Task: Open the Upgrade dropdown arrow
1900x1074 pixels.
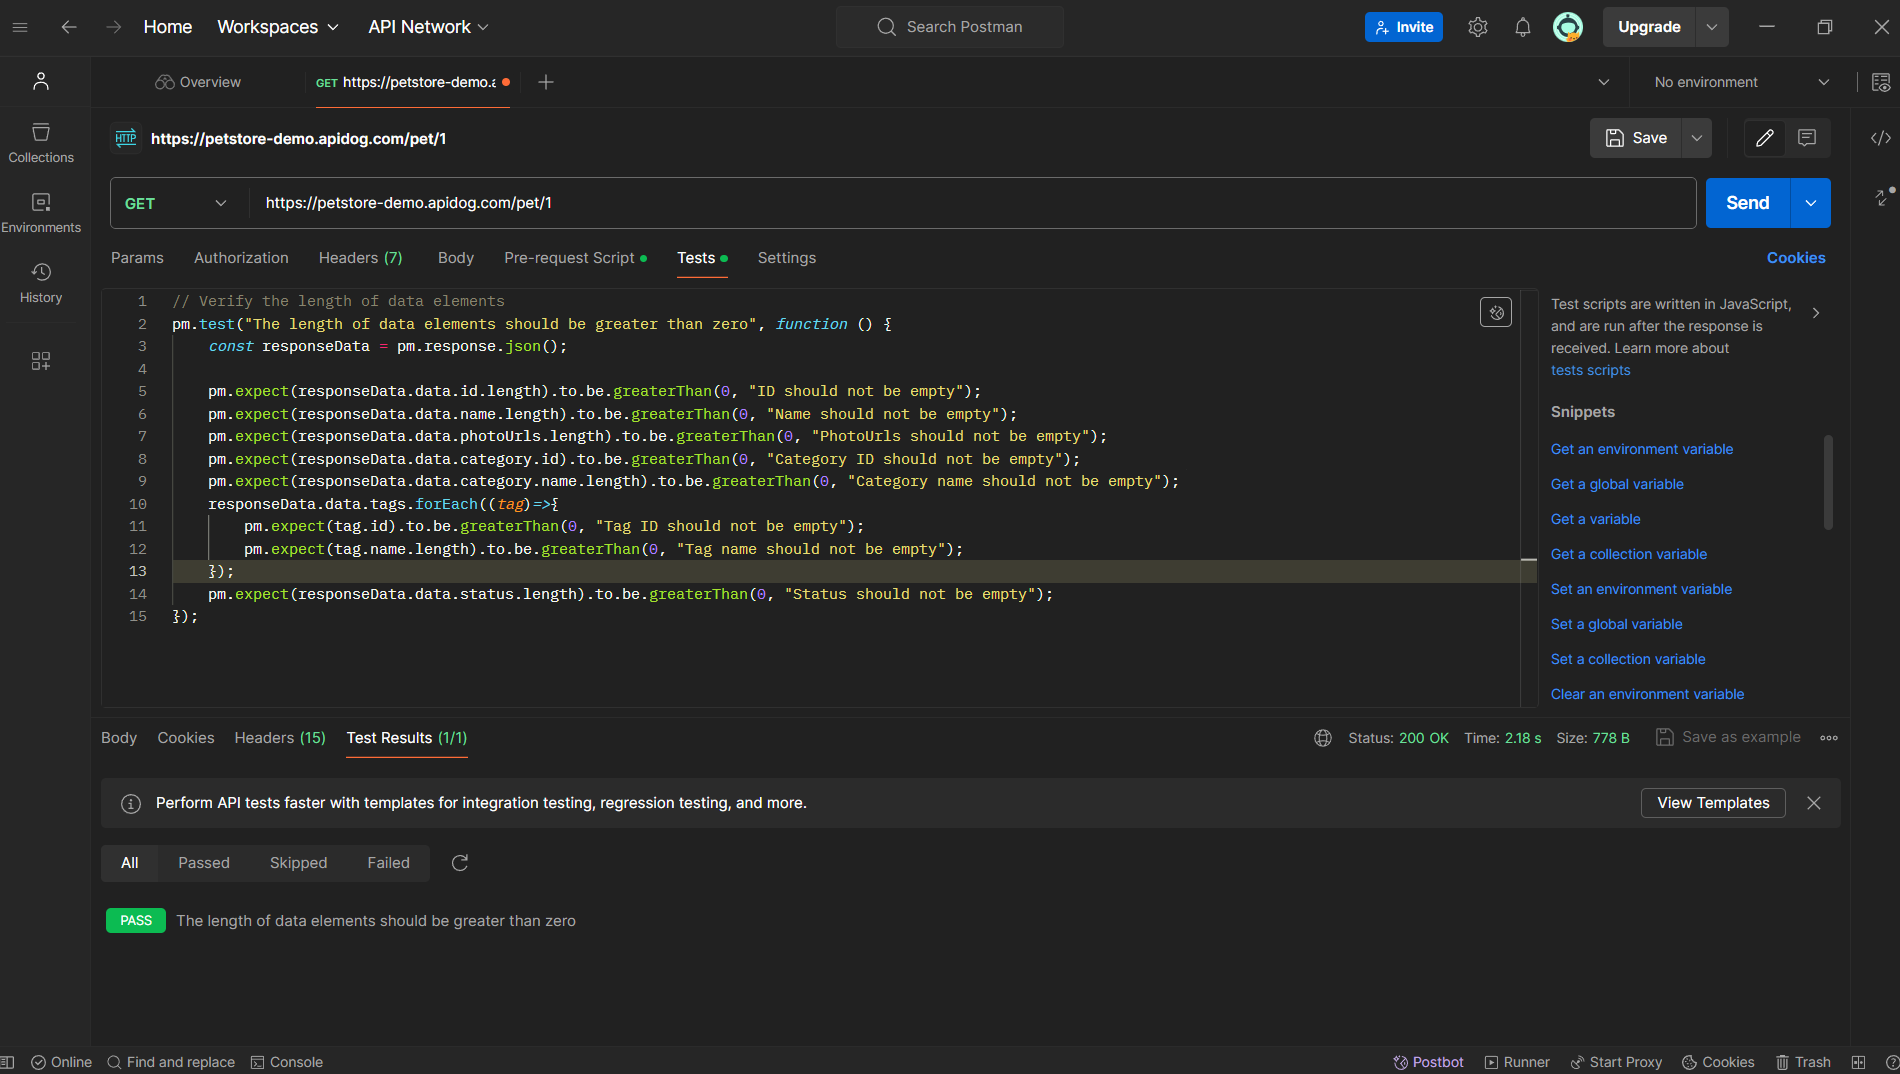Action: pyautogui.click(x=1712, y=27)
